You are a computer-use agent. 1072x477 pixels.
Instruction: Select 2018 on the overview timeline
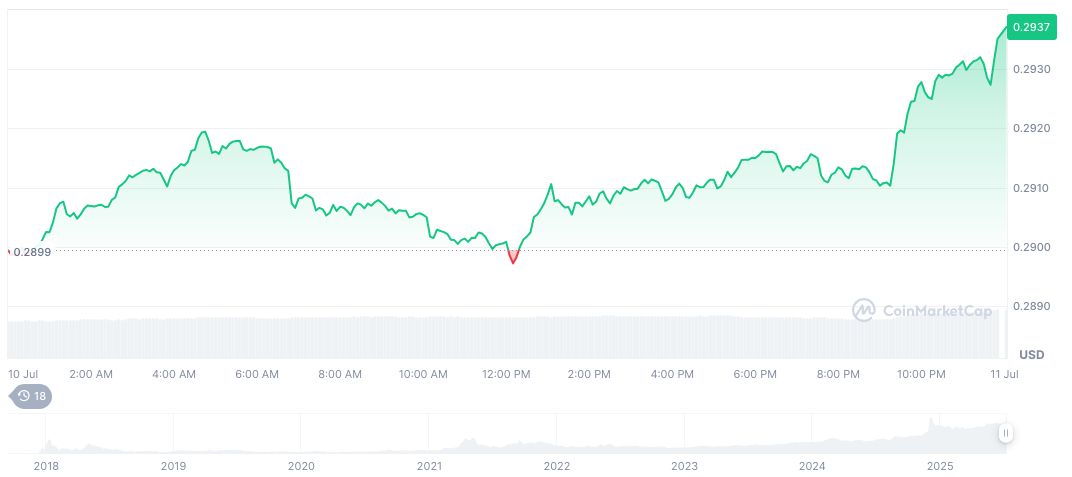(46, 466)
